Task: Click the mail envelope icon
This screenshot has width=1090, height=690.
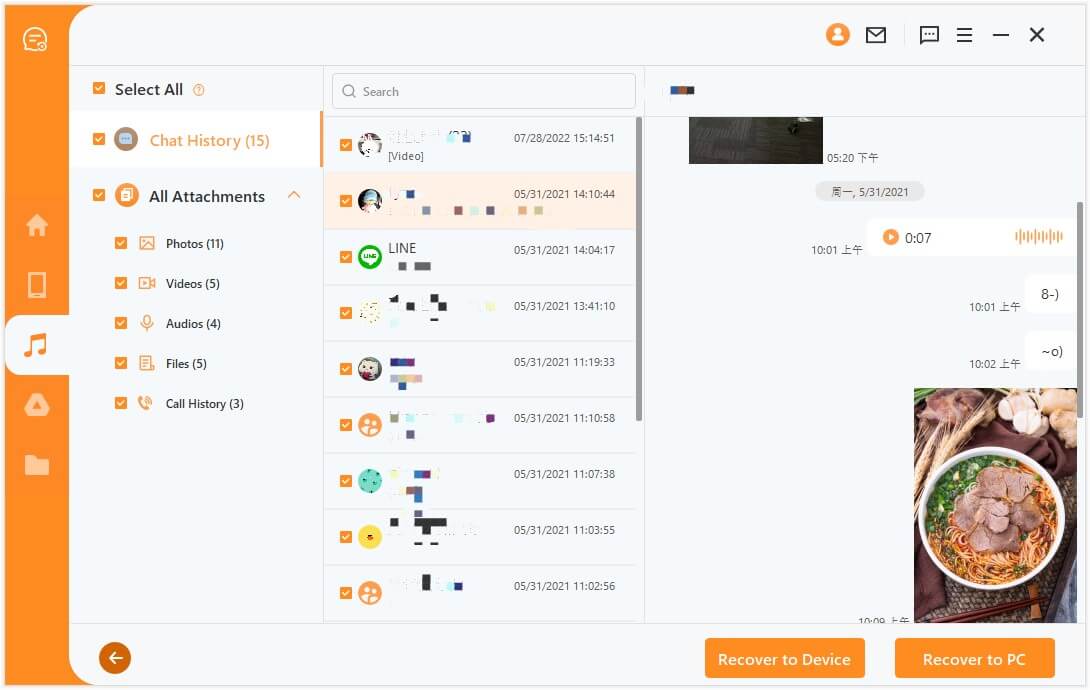Action: click(876, 35)
